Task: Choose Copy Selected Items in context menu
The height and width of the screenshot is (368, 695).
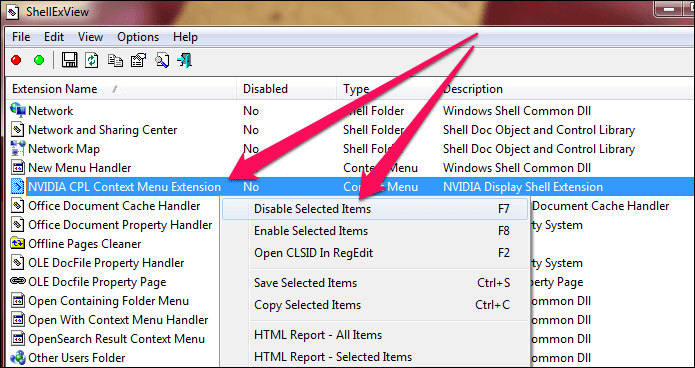Action: click(375, 305)
